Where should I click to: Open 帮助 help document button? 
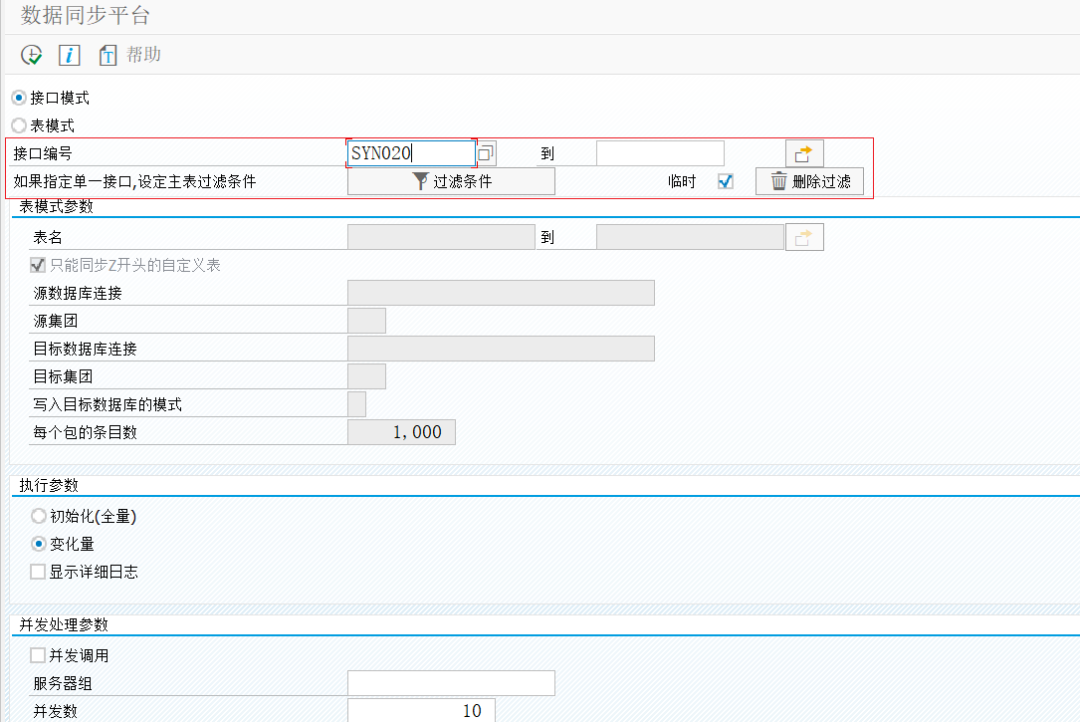click(129, 54)
